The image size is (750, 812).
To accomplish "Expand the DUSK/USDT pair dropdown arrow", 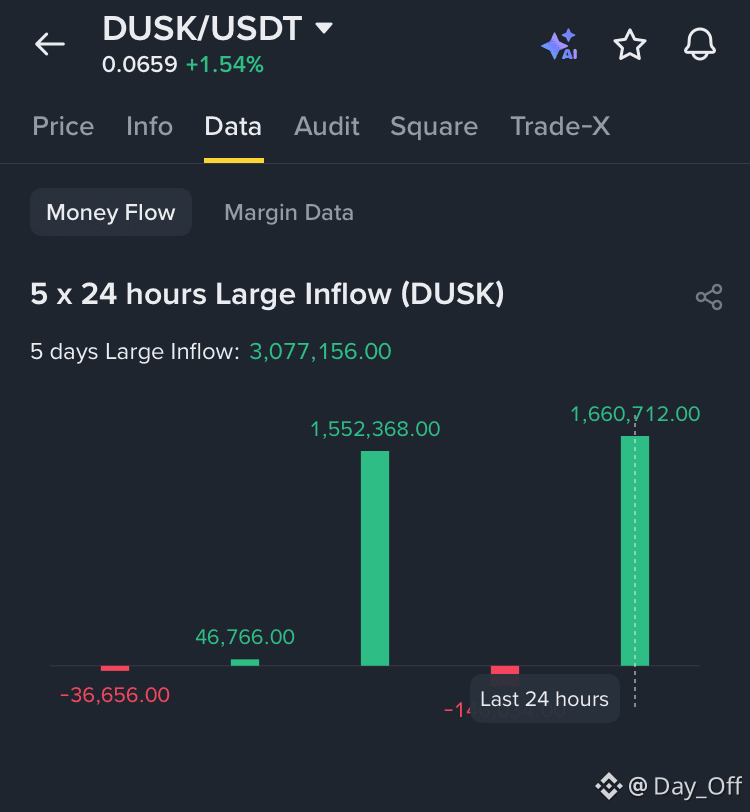I will tap(324, 27).
